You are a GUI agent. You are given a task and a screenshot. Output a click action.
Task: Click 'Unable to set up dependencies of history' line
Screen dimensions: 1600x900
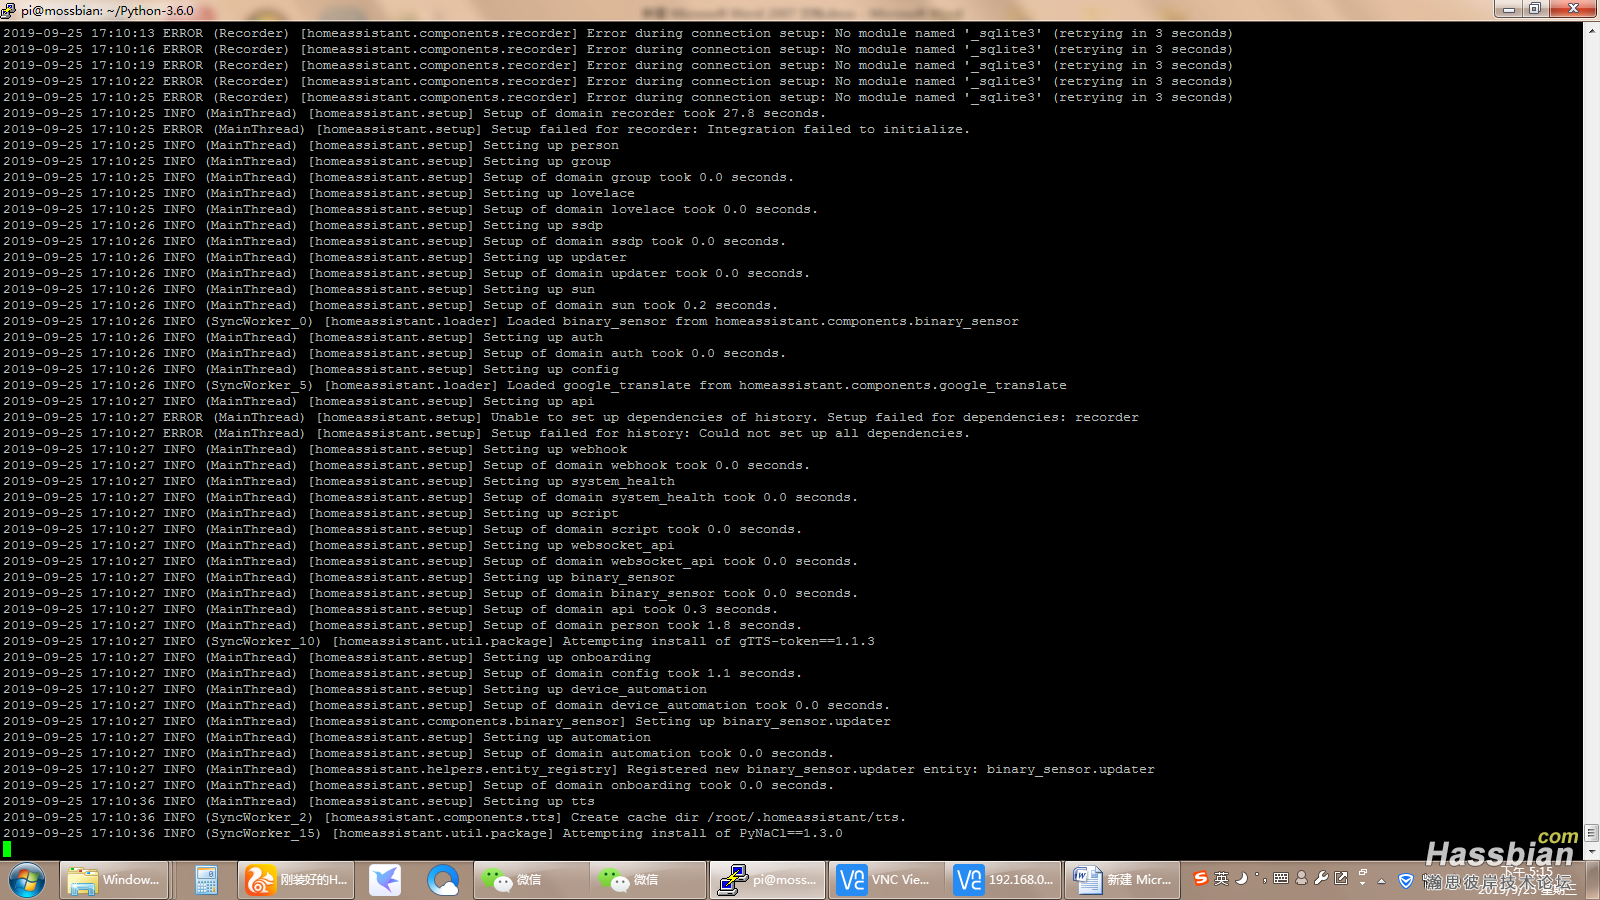(x=571, y=417)
